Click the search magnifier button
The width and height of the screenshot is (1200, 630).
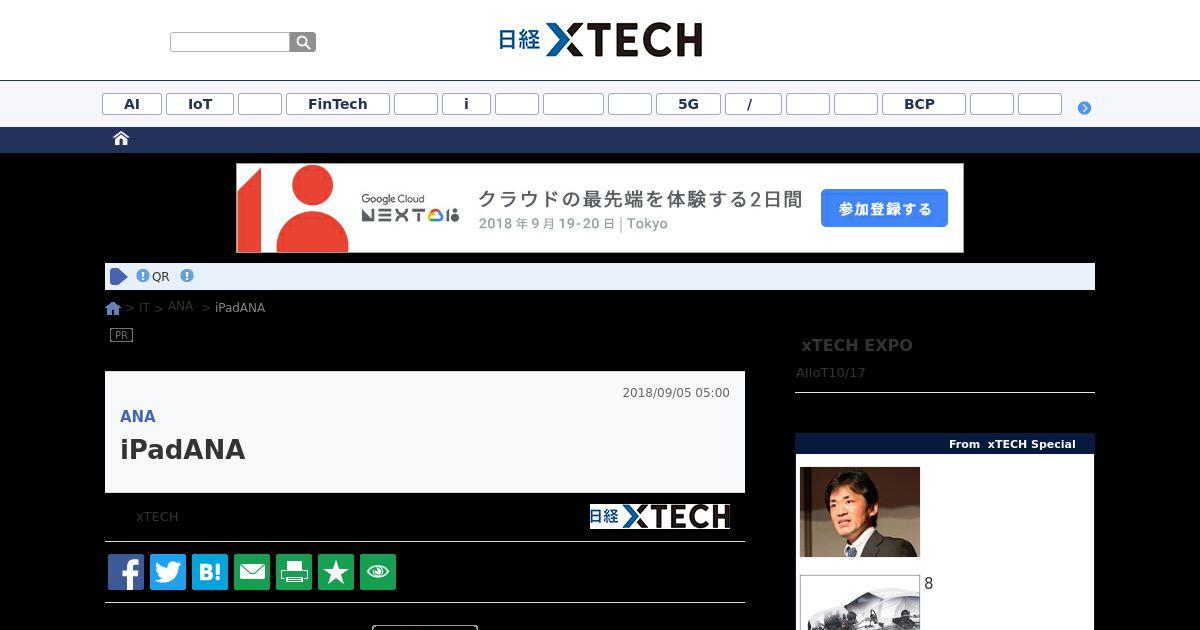(x=303, y=42)
